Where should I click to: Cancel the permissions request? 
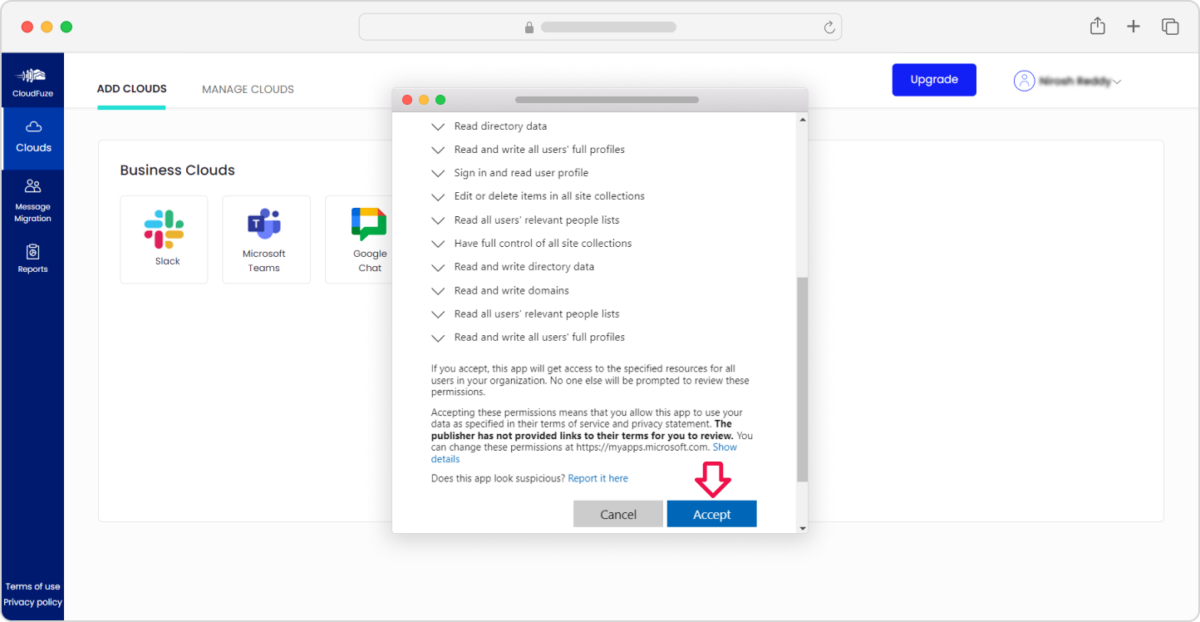(618, 513)
